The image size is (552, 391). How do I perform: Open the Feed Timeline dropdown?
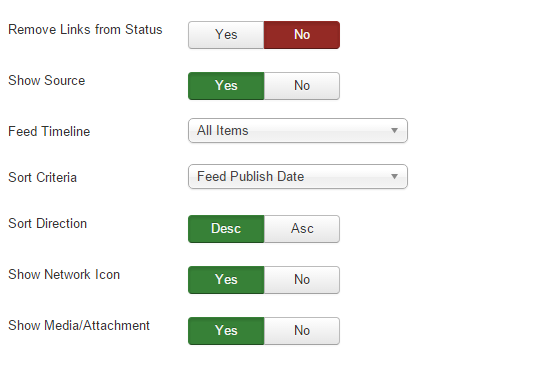click(x=298, y=131)
